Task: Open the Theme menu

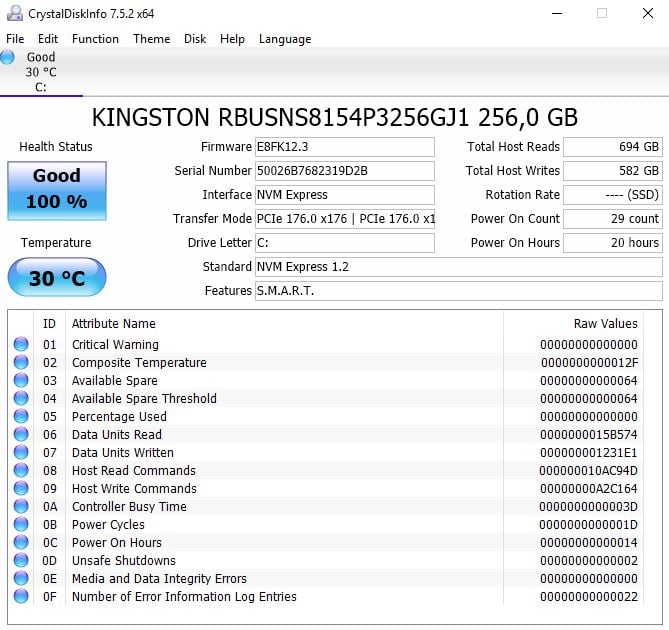Action: [151, 39]
